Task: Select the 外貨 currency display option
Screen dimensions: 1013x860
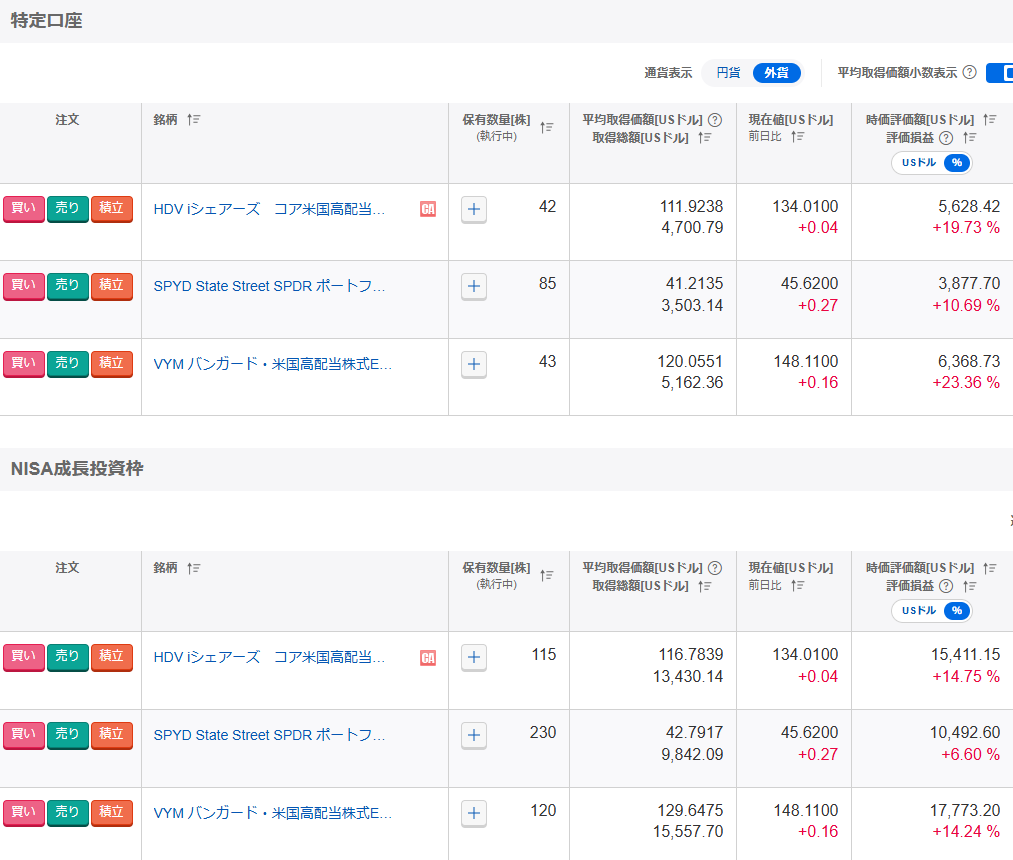Action: point(776,73)
